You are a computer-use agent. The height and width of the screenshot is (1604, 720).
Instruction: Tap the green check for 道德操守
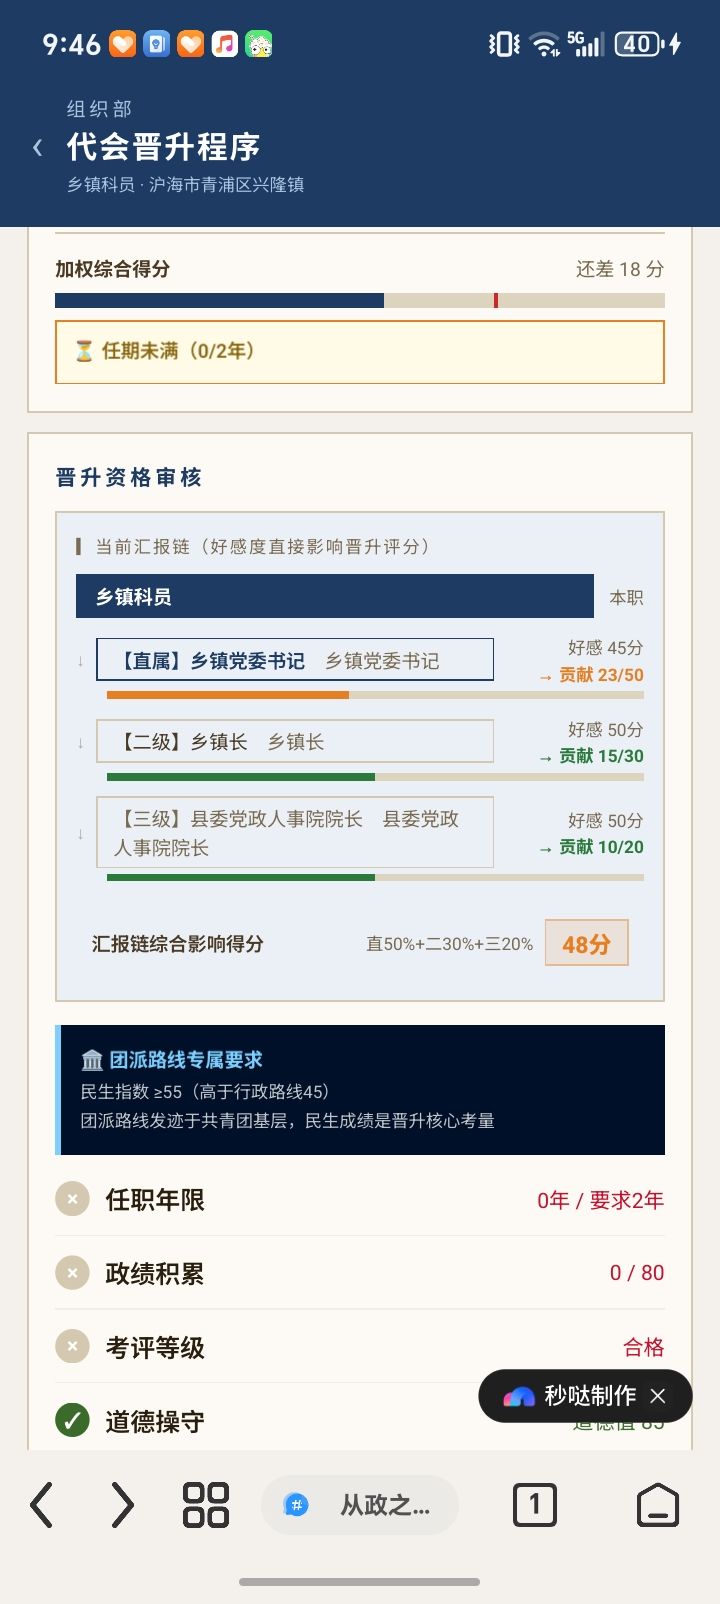[x=72, y=1420]
